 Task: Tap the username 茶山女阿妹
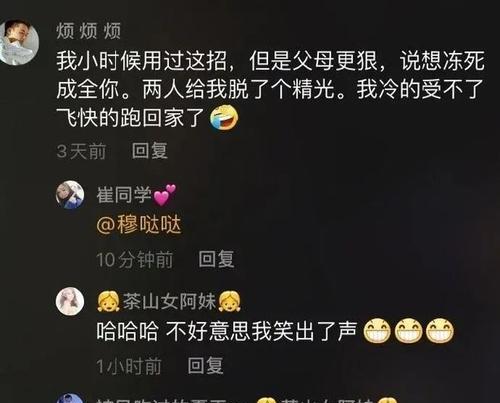(169, 302)
